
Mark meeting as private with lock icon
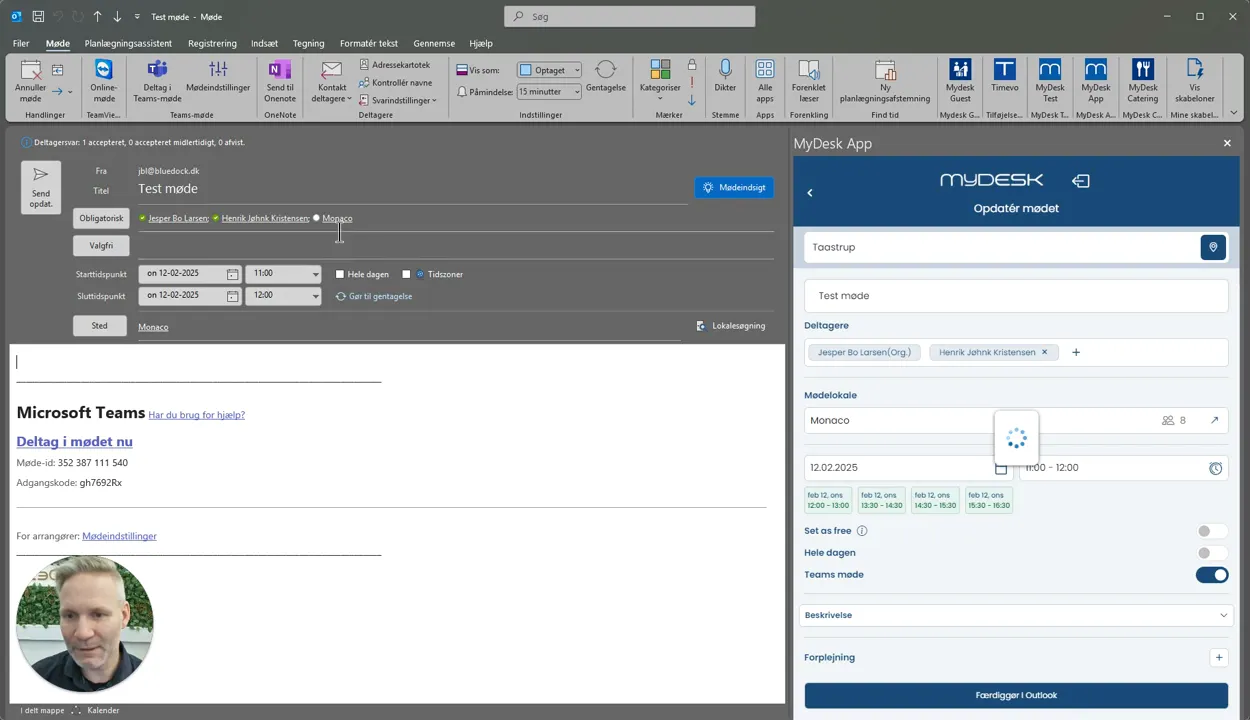click(691, 65)
